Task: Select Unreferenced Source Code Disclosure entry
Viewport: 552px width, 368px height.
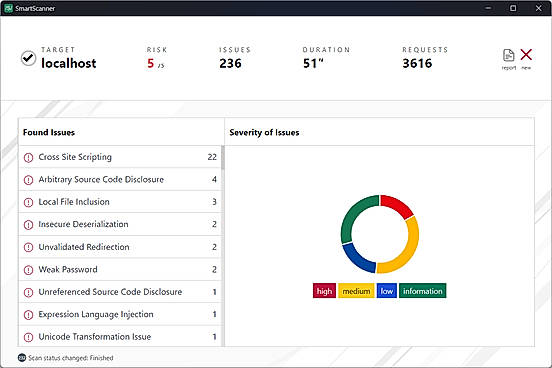Action: click(120, 292)
